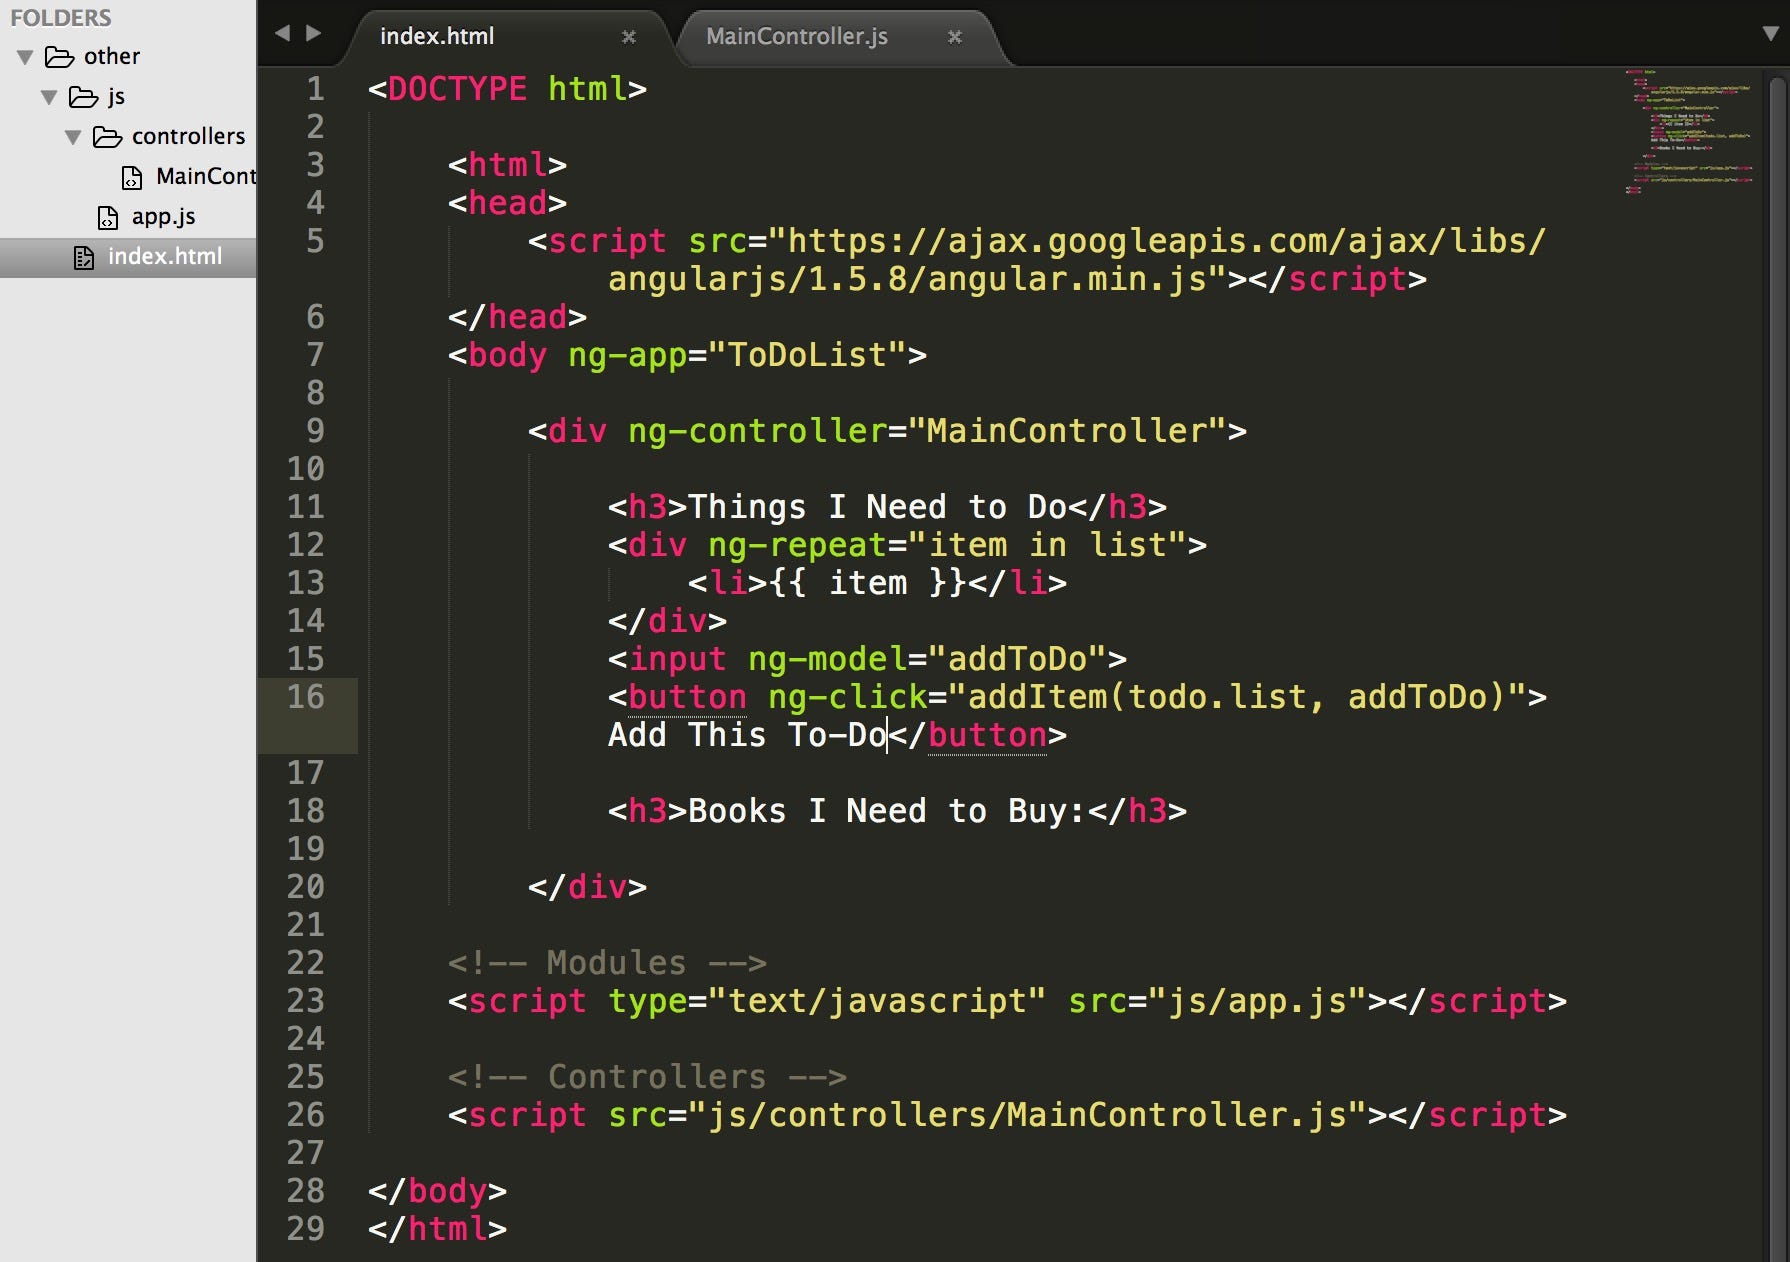Click the MainController.js file icon under controllers
Viewport: 1790px width, 1262px height.
(132, 177)
